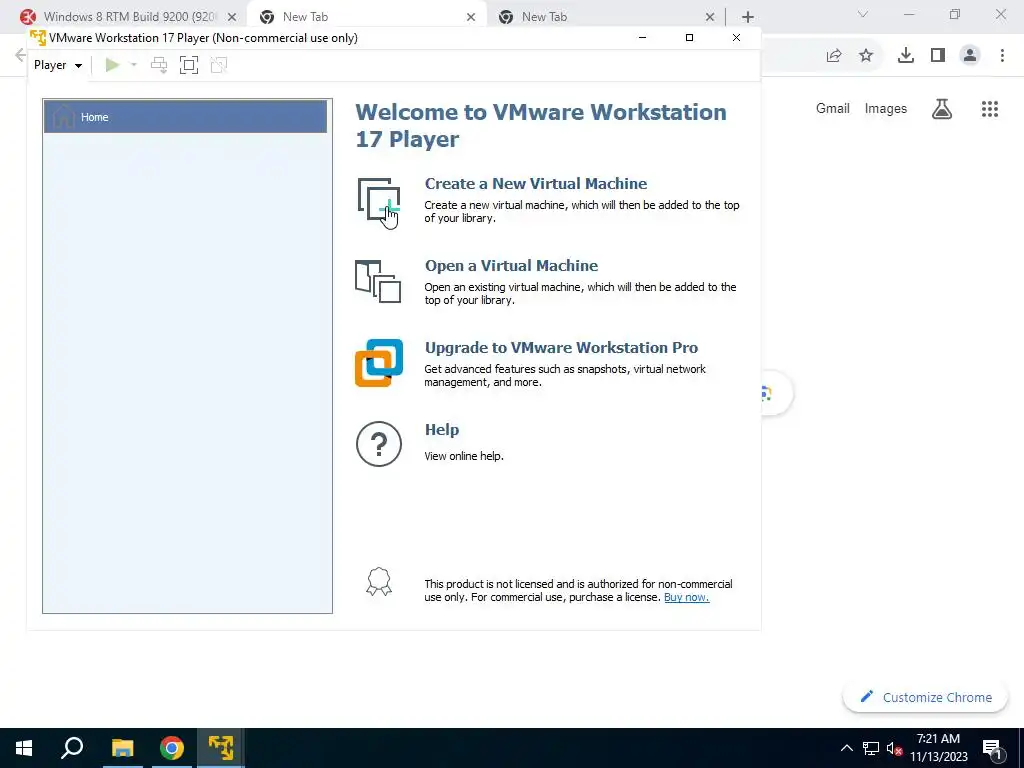The image size is (1024, 768).
Task: Open the taskbar clock and date
Action: point(938,748)
